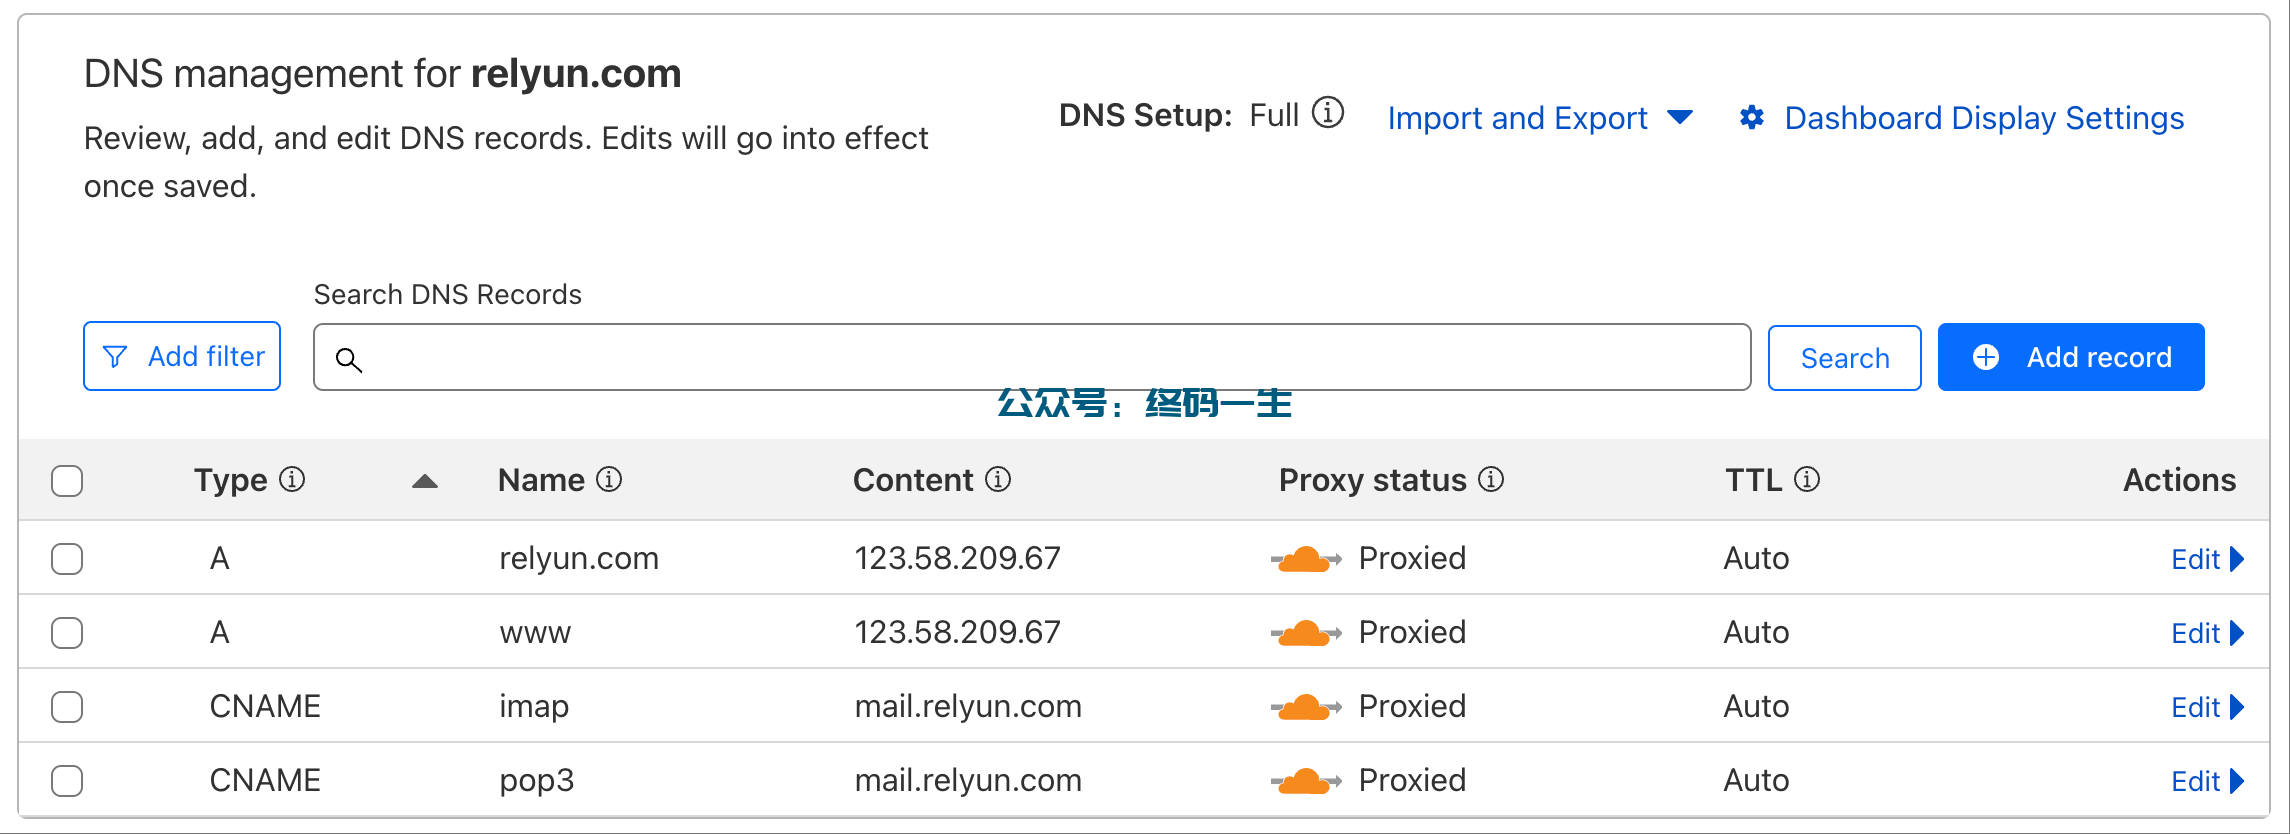Click the Add record button
The height and width of the screenshot is (834, 2290).
tap(2071, 357)
